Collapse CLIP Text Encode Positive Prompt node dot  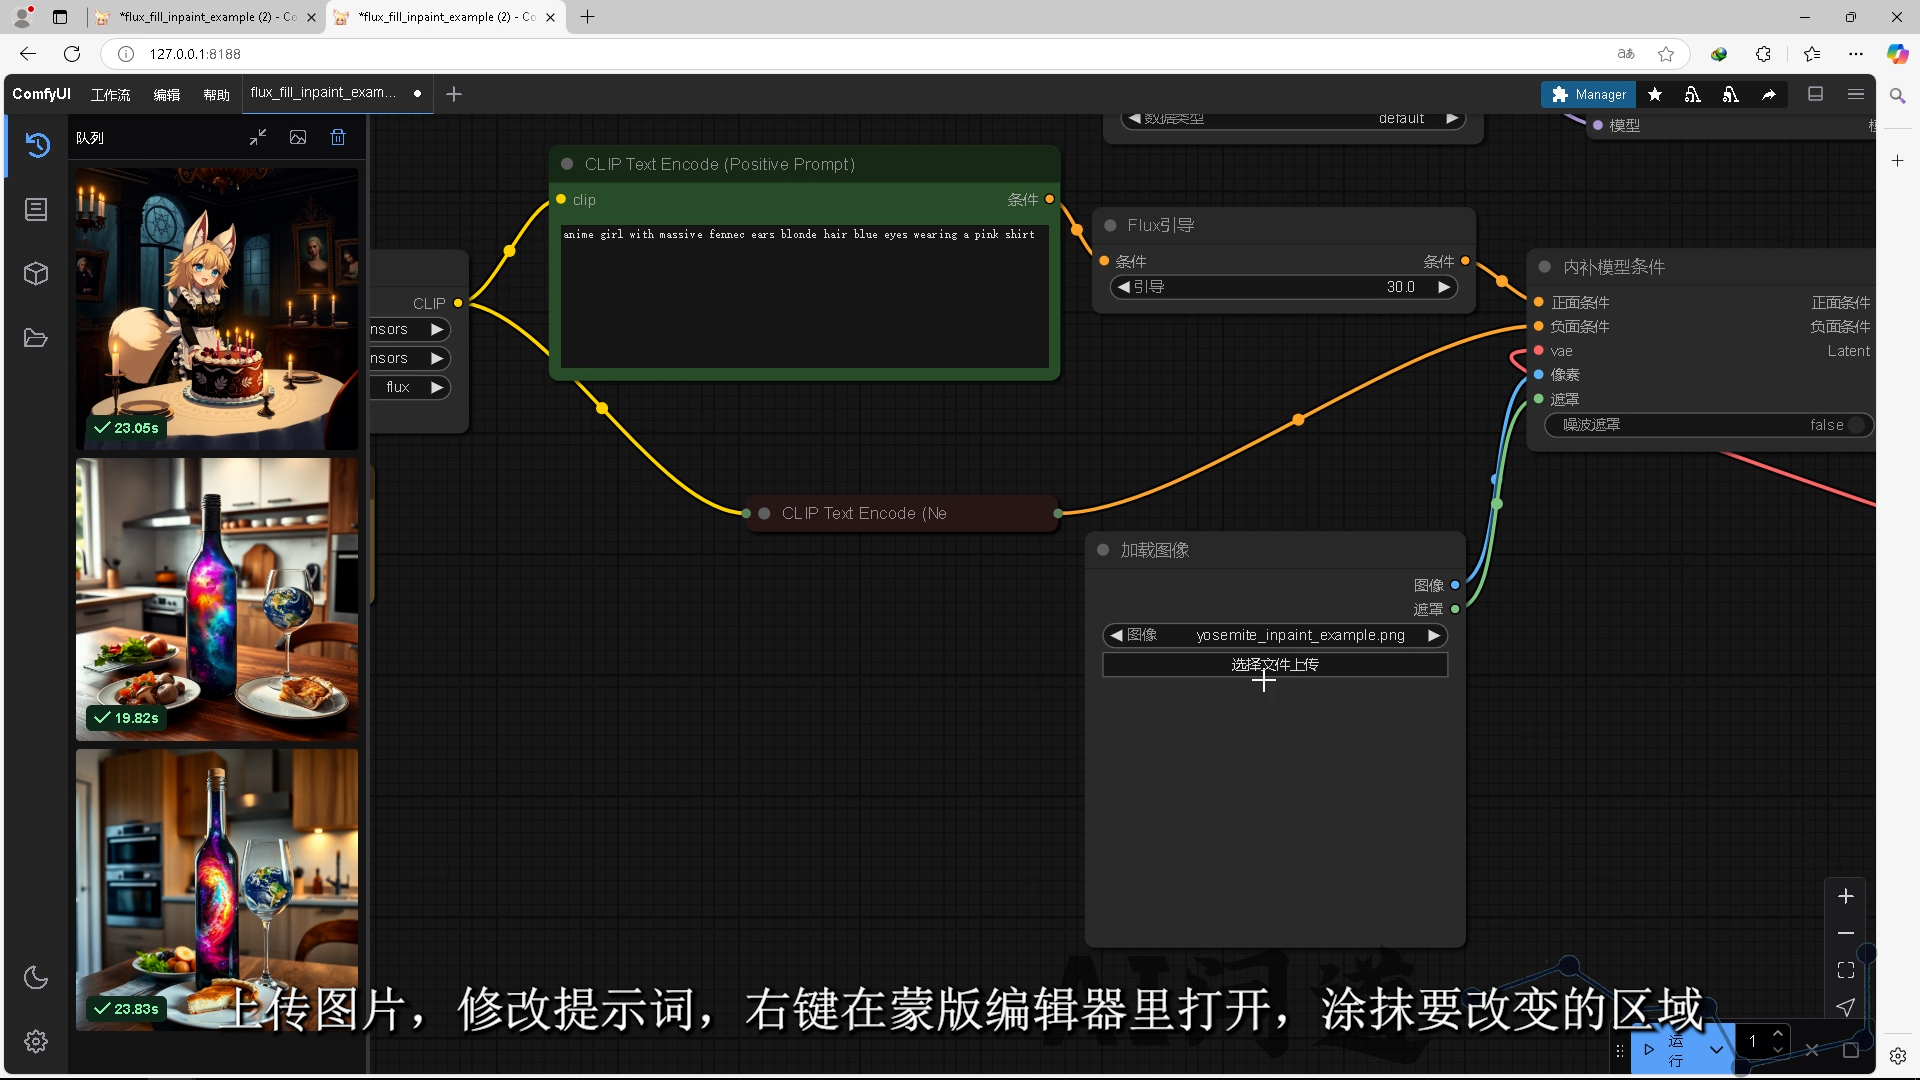pyautogui.click(x=567, y=164)
